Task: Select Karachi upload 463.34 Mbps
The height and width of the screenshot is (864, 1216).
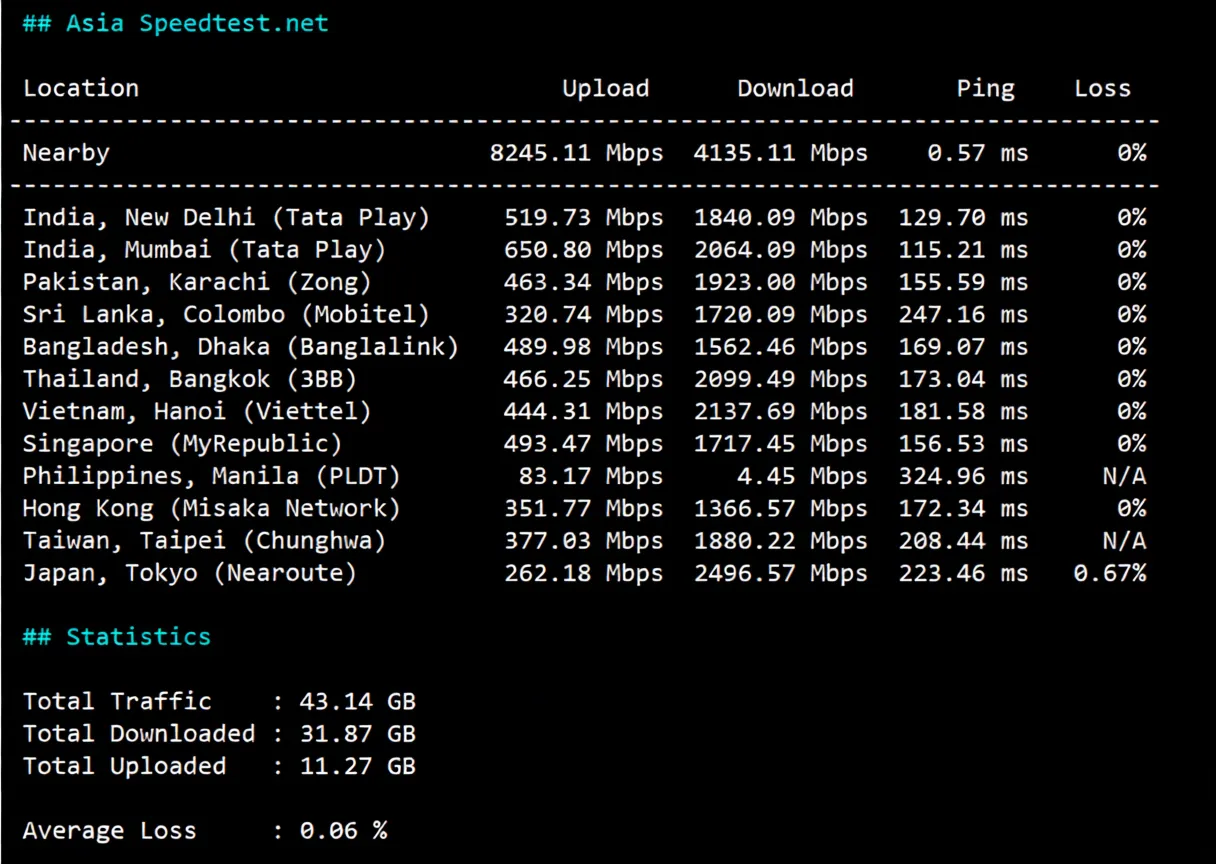Action: (584, 283)
